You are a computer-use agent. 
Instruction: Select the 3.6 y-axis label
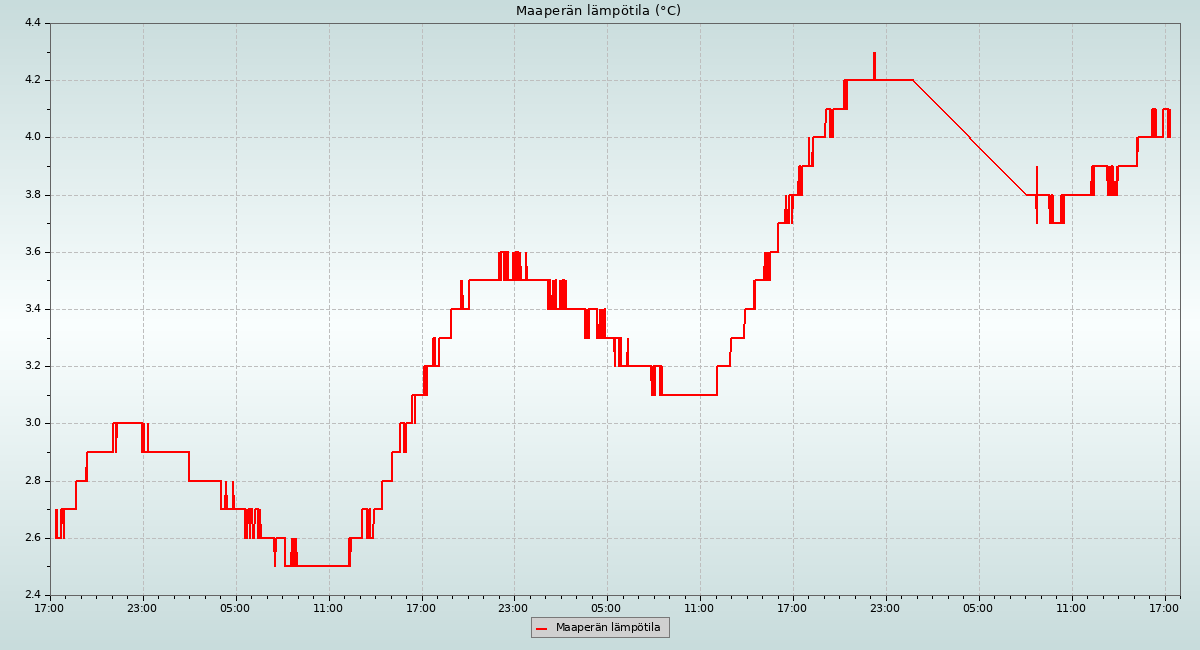point(31,252)
